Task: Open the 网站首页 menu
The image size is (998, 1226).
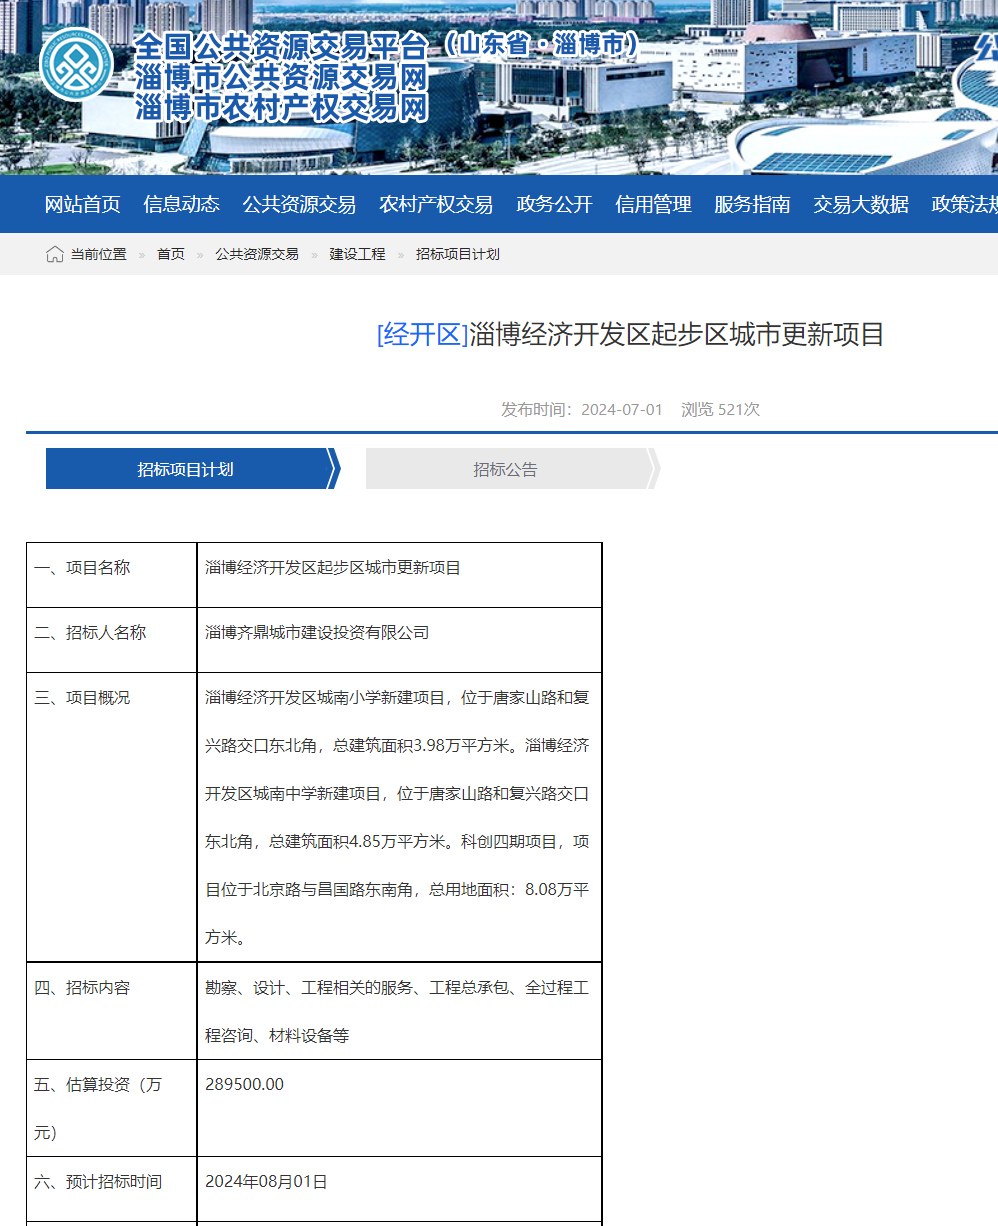Action: click(x=81, y=204)
